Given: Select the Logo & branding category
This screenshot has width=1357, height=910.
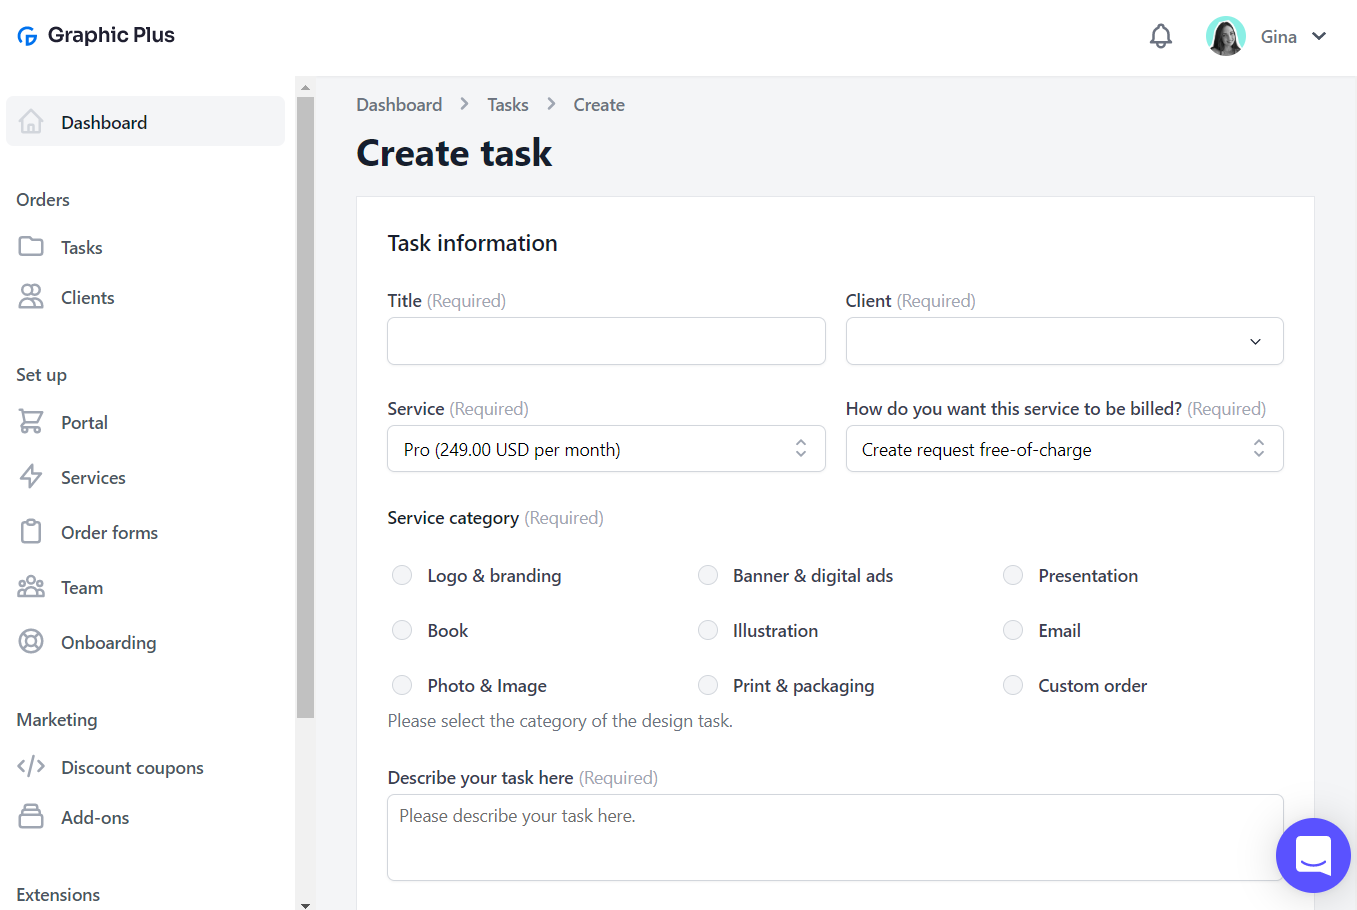Looking at the screenshot, I should (x=402, y=575).
